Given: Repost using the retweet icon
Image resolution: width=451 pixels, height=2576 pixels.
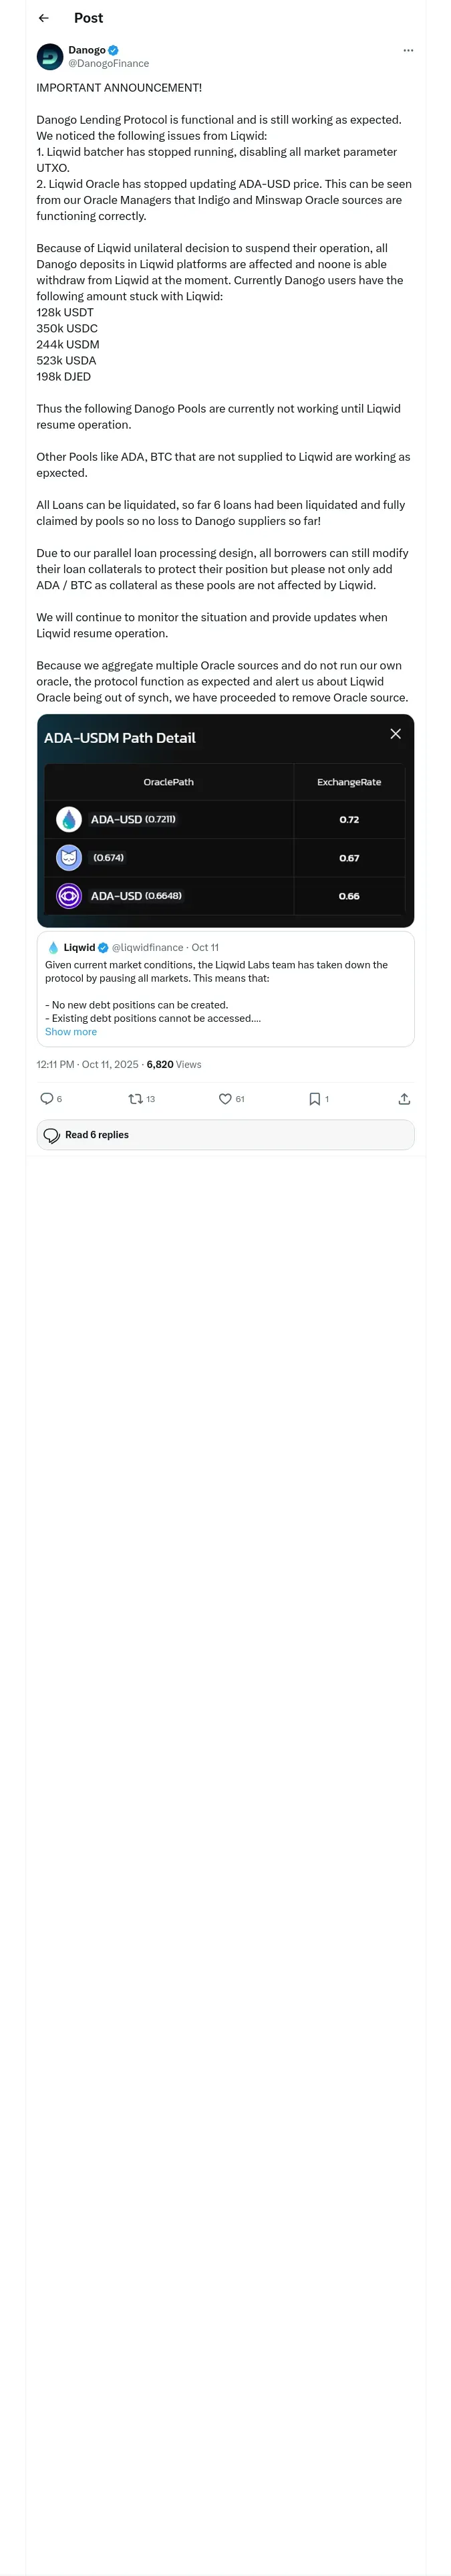Looking at the screenshot, I should click(136, 1099).
